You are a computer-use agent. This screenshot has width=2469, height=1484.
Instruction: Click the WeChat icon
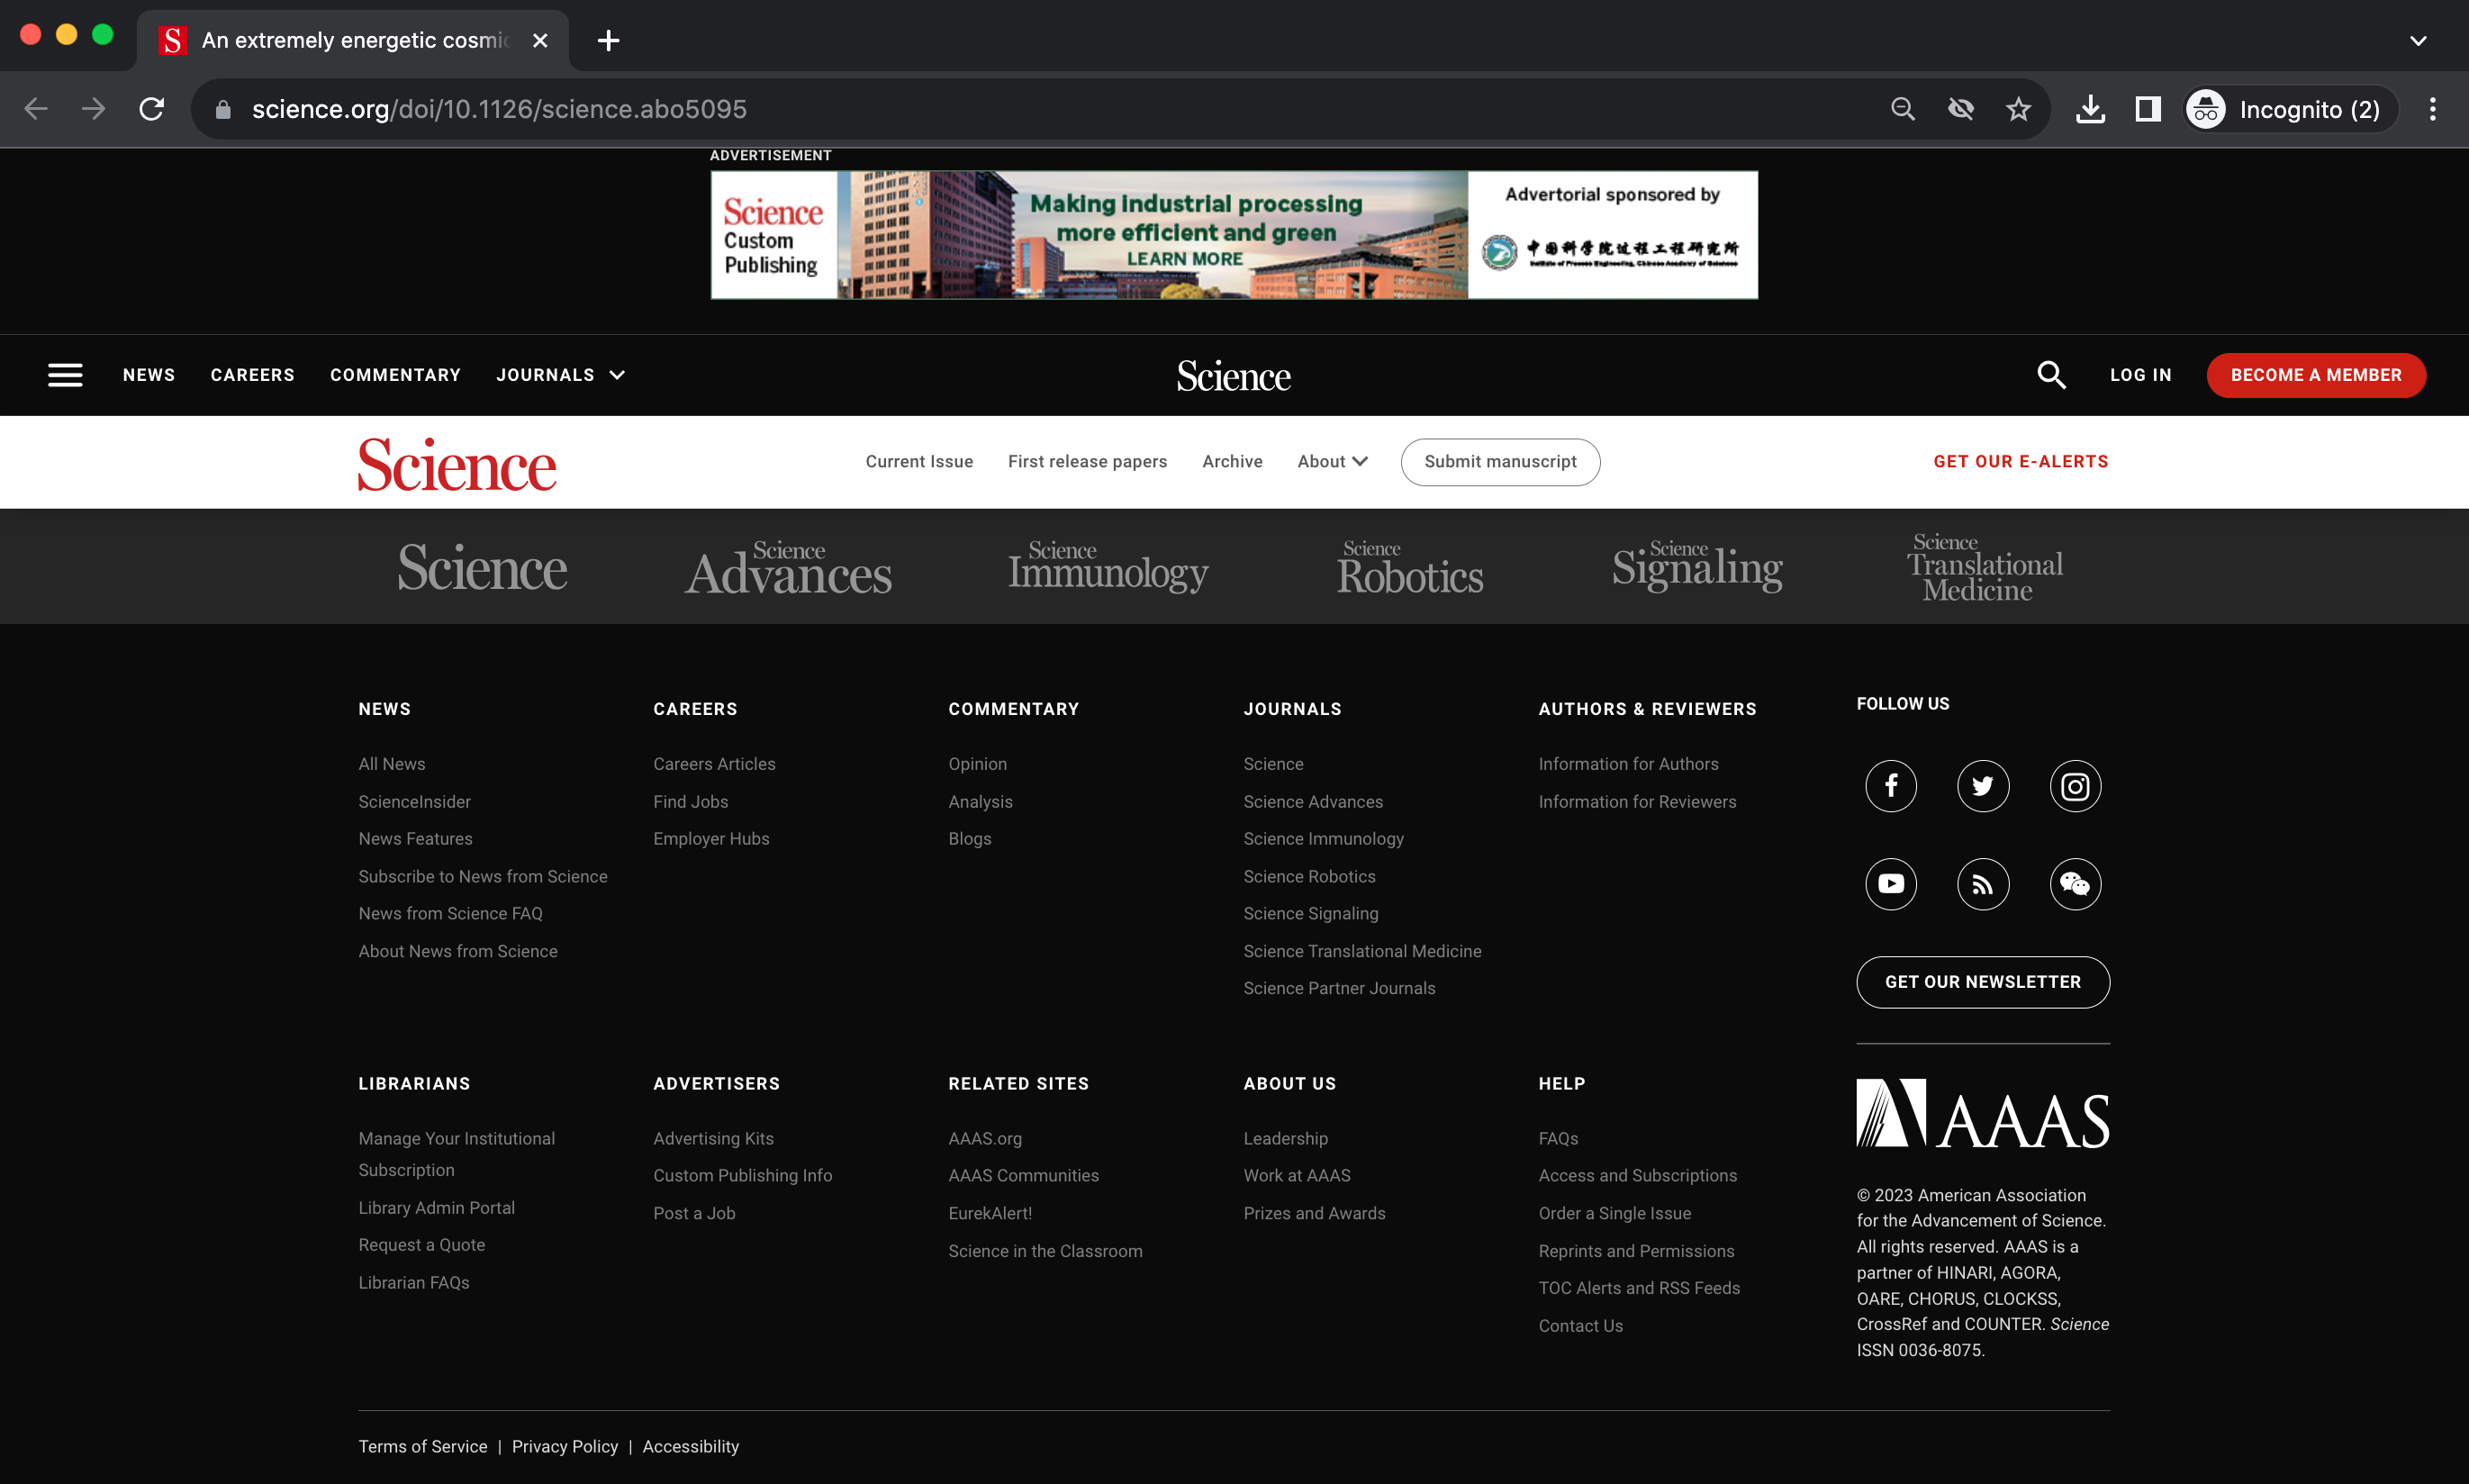click(x=2074, y=882)
